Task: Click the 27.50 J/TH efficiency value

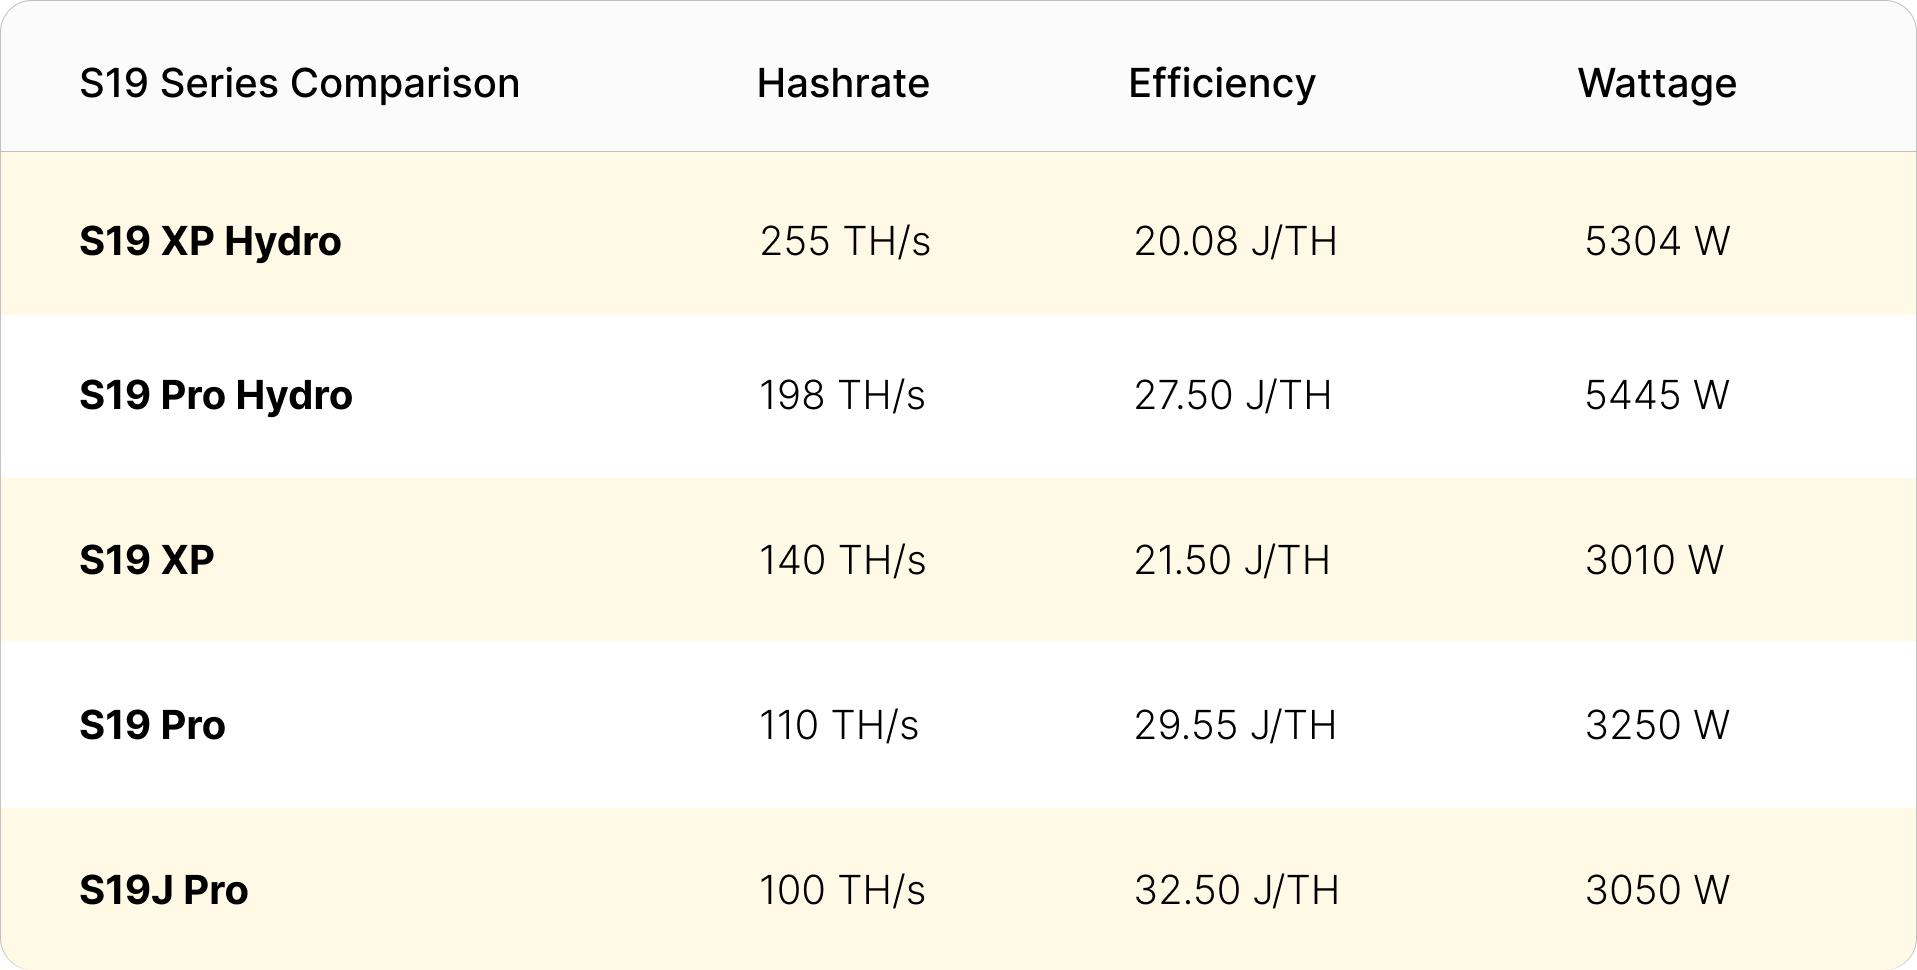Action: click(x=1232, y=395)
